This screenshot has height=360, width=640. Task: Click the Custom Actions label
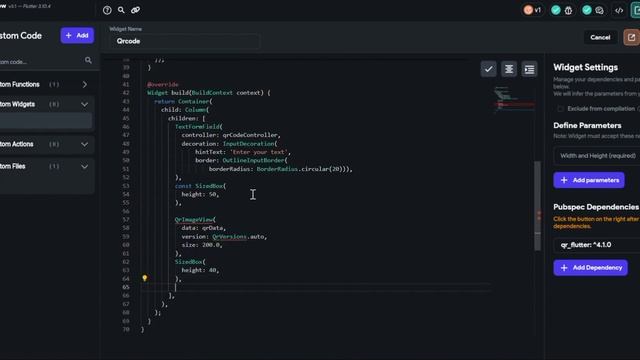pos(17,144)
